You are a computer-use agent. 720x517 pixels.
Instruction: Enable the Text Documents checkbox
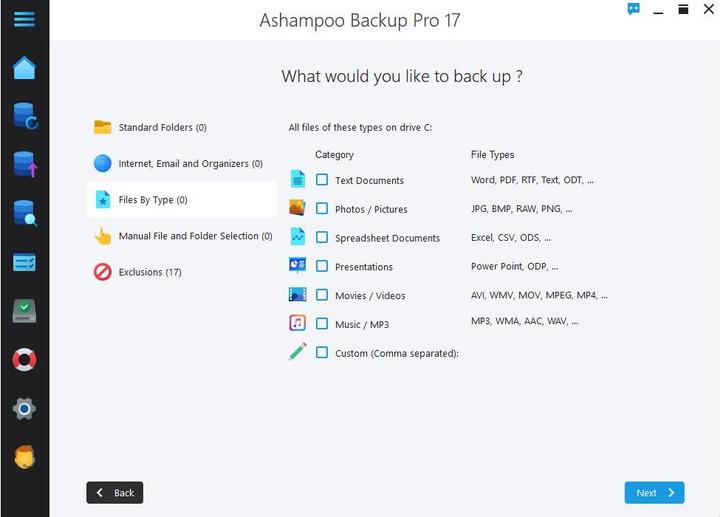click(x=322, y=180)
